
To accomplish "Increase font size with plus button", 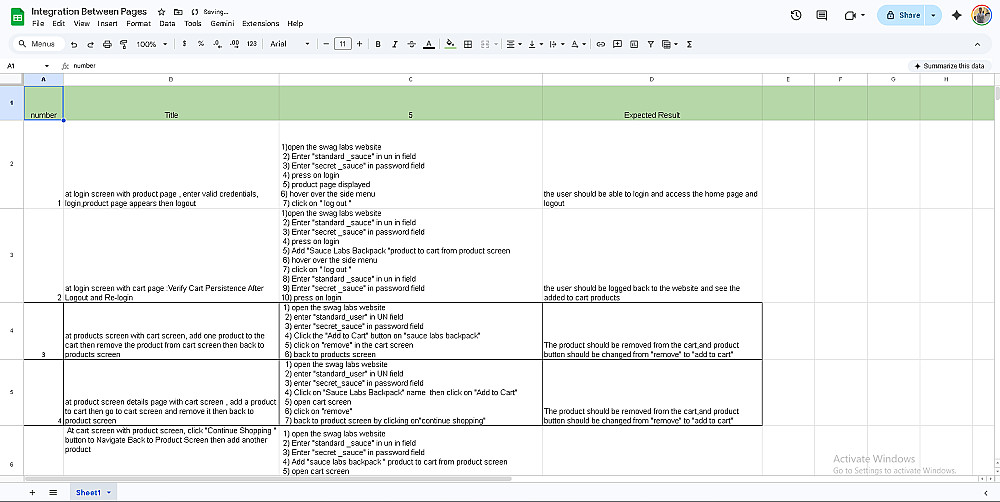I will pyautogui.click(x=360, y=44).
